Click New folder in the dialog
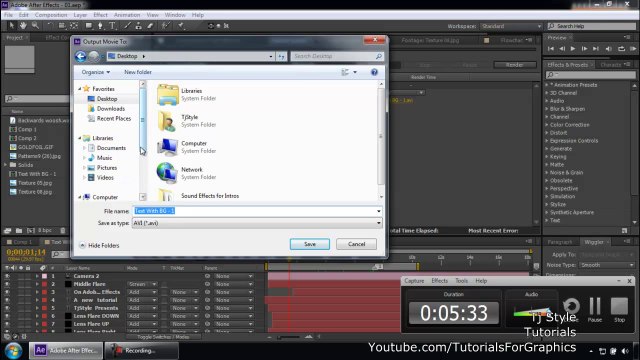640x360 pixels. 138,72
